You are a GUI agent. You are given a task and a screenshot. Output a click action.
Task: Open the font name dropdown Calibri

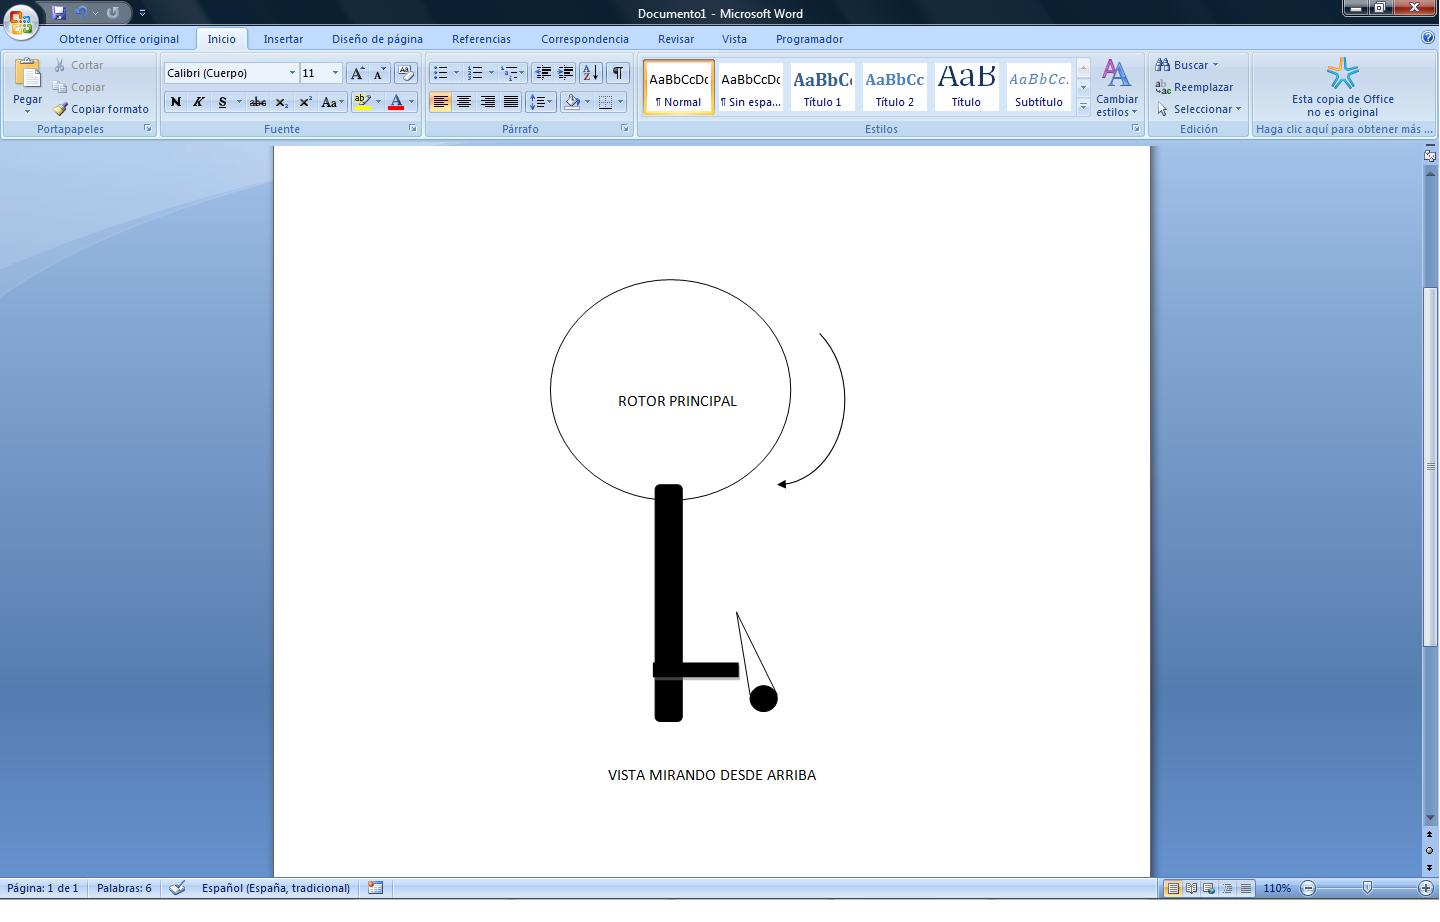[292, 73]
